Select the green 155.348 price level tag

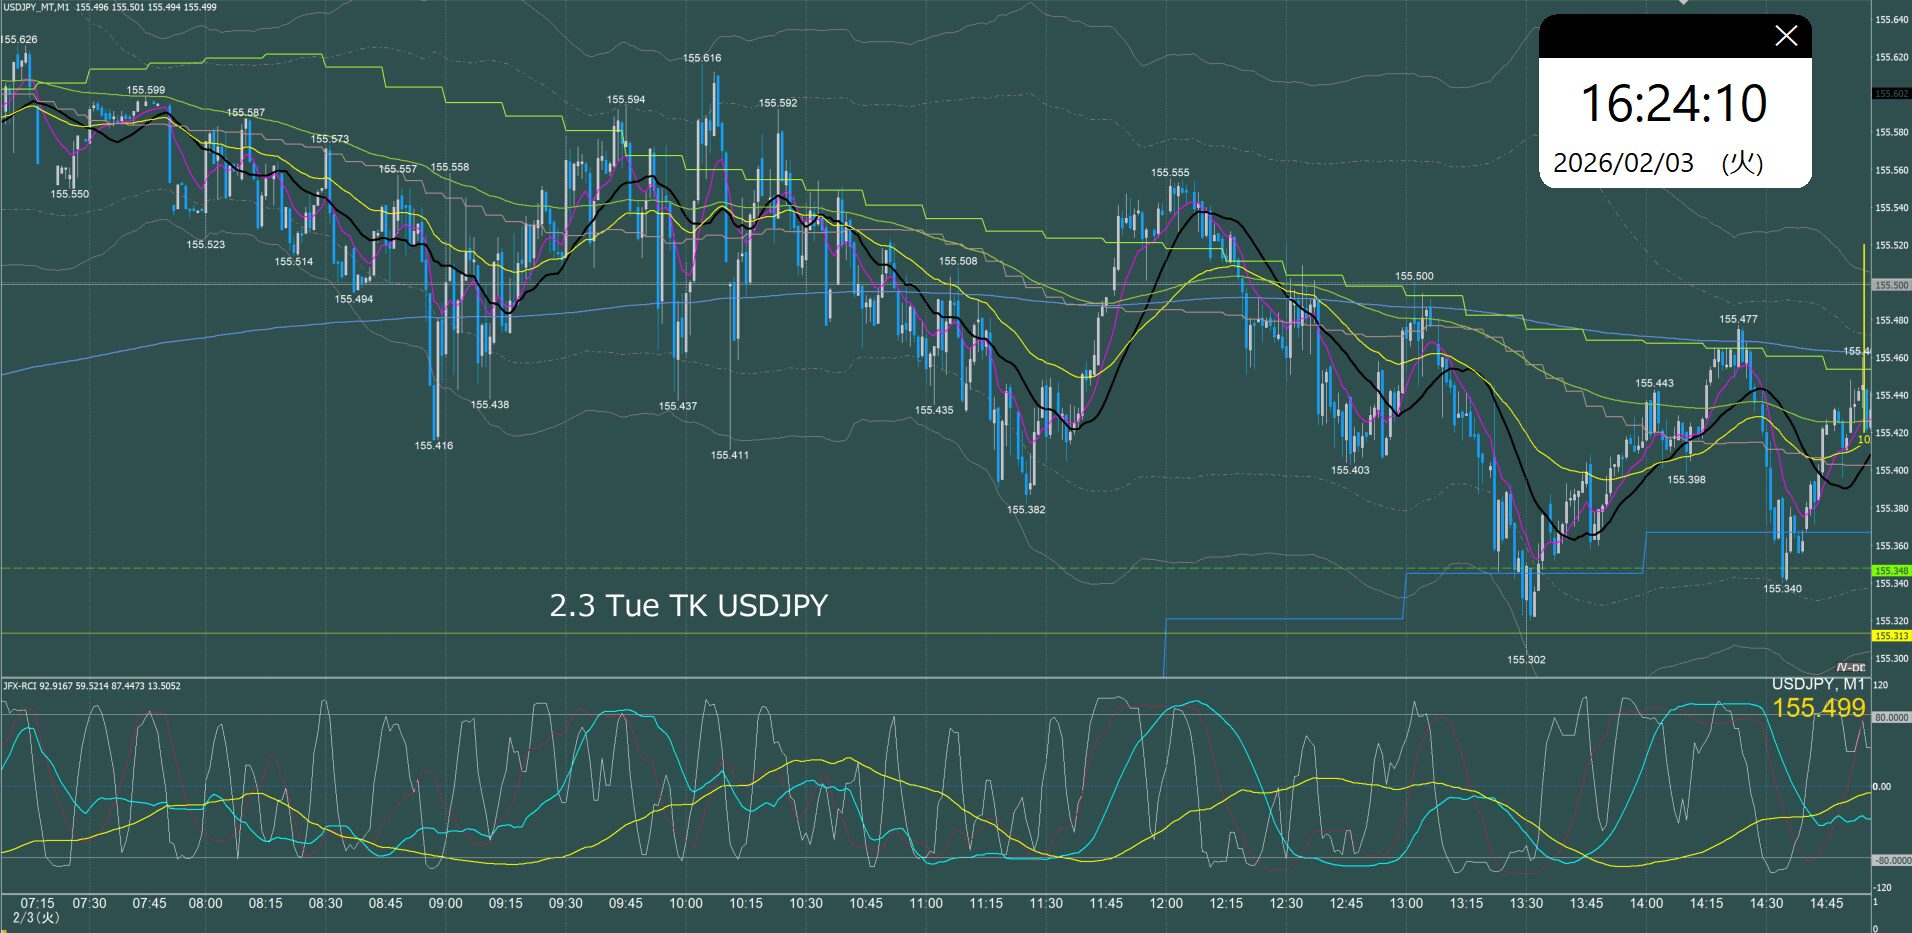(x=1890, y=570)
